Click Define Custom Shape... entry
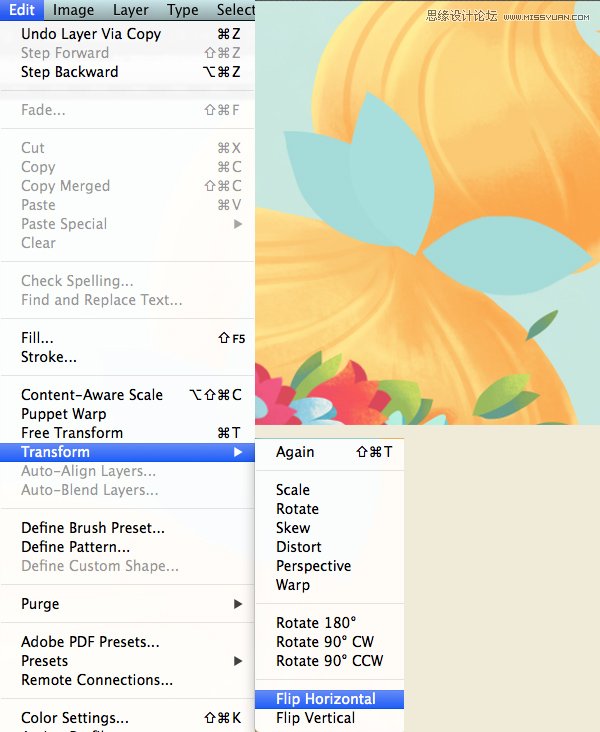600x732 pixels. pos(127,566)
